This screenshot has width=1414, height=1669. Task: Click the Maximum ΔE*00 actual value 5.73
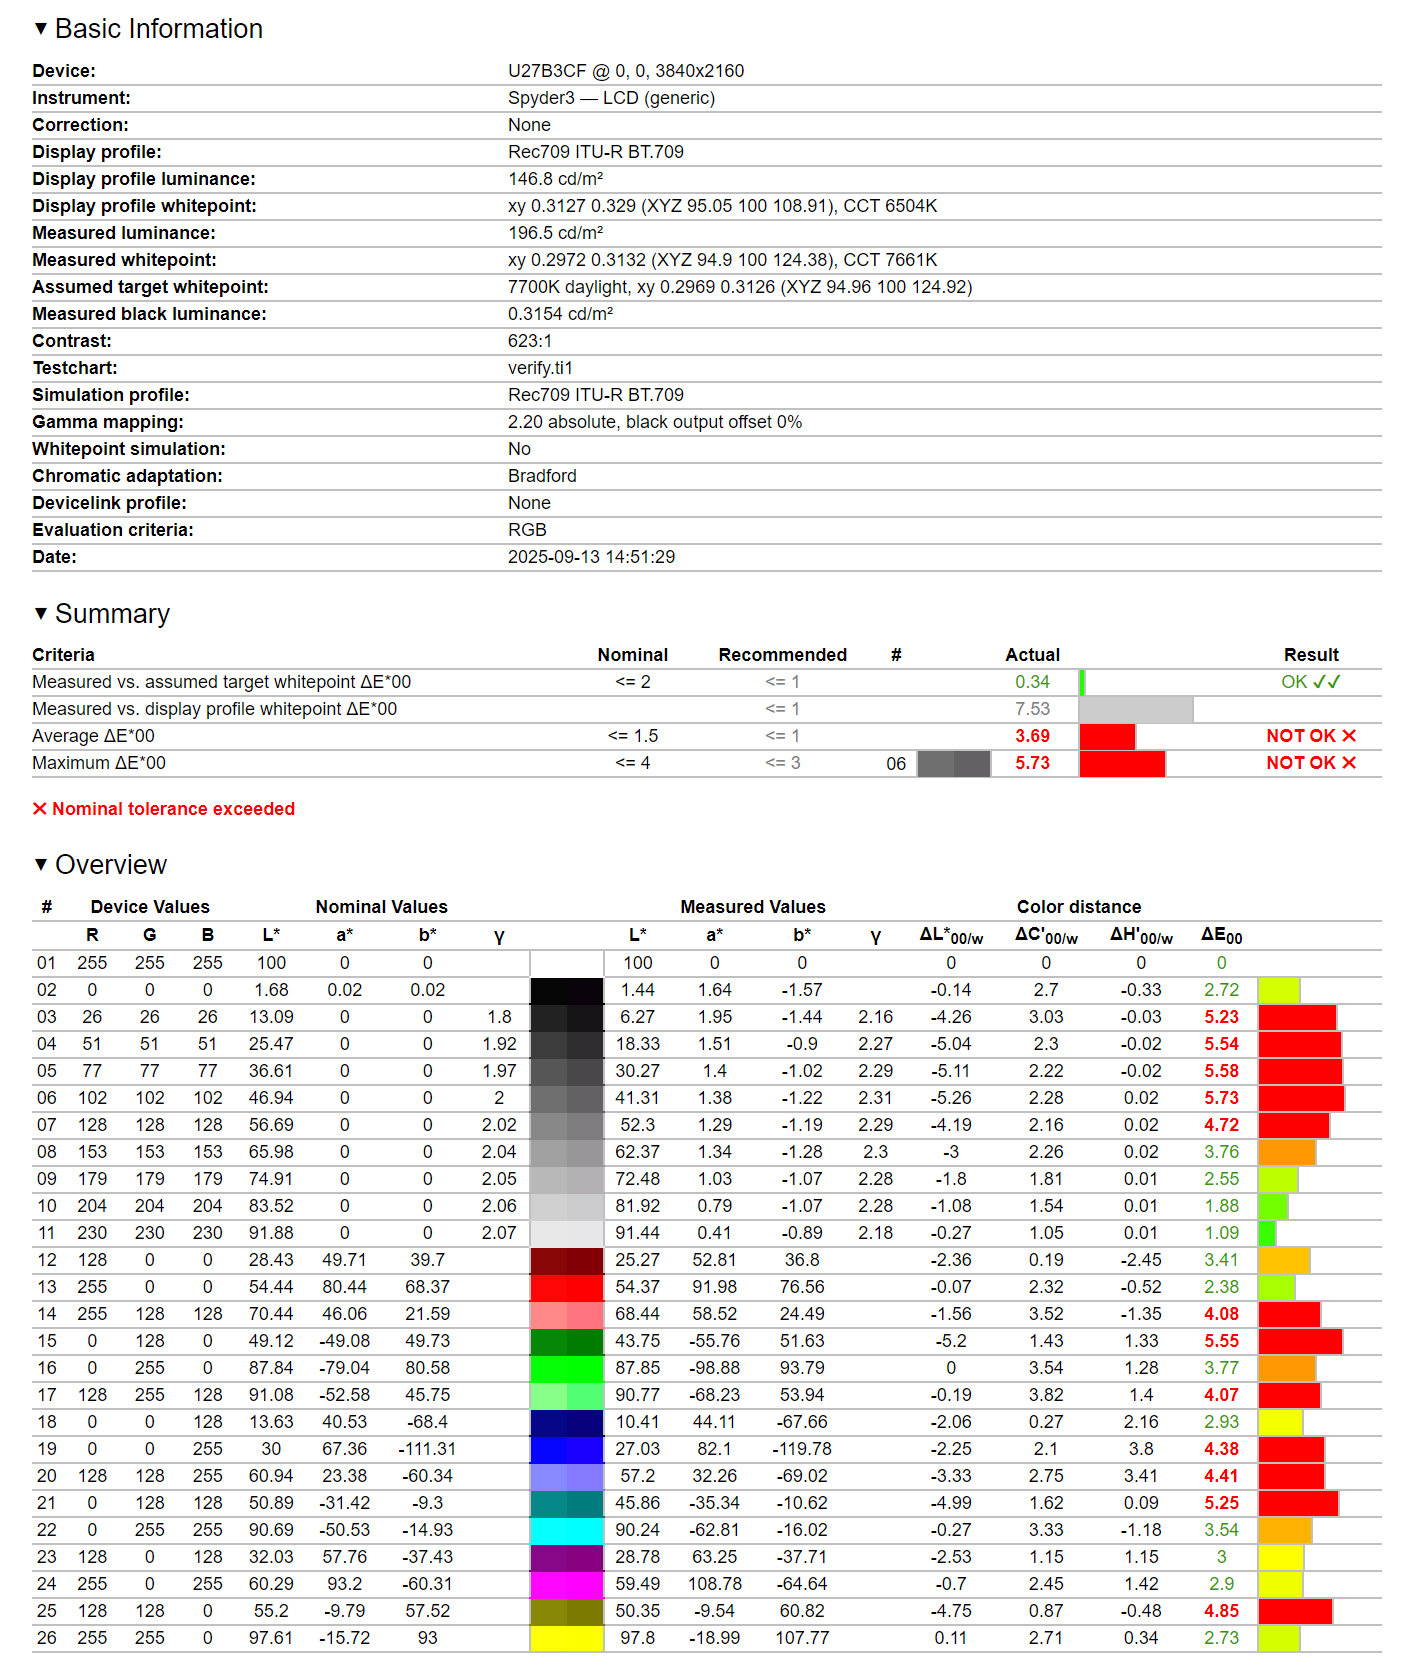(1032, 763)
